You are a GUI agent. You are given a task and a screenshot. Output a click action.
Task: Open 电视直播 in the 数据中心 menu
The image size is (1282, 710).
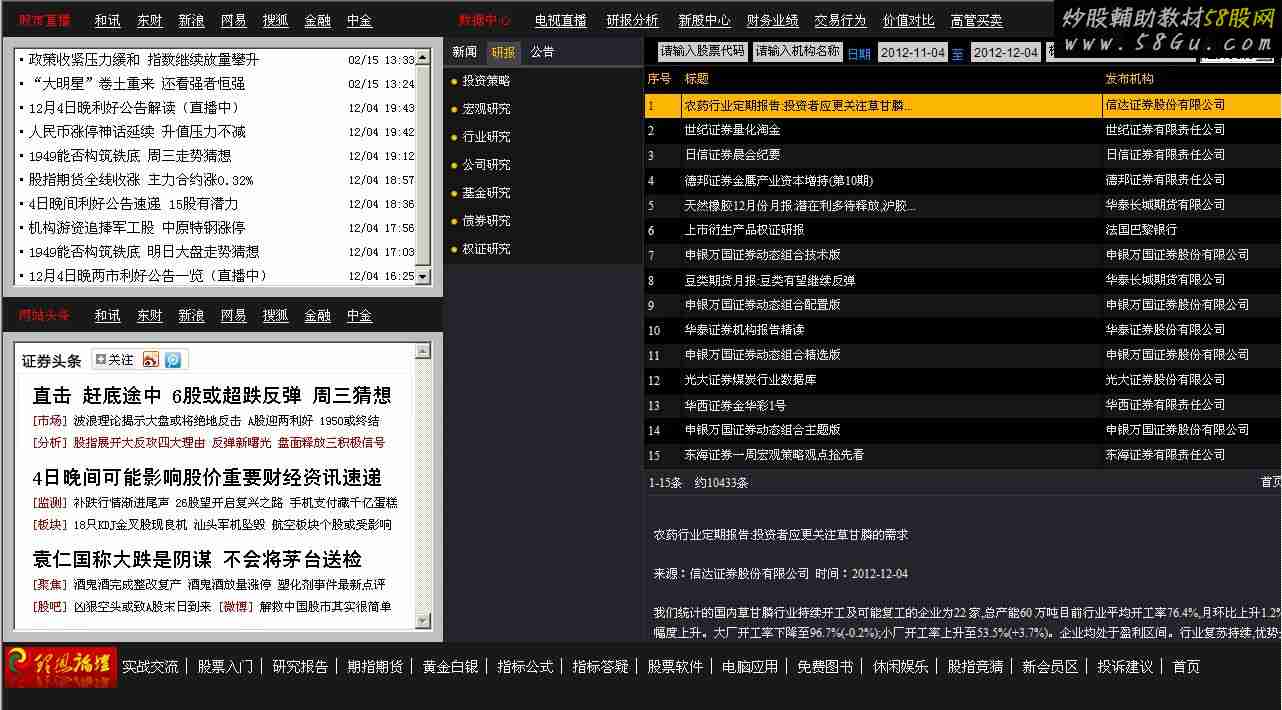coord(560,21)
